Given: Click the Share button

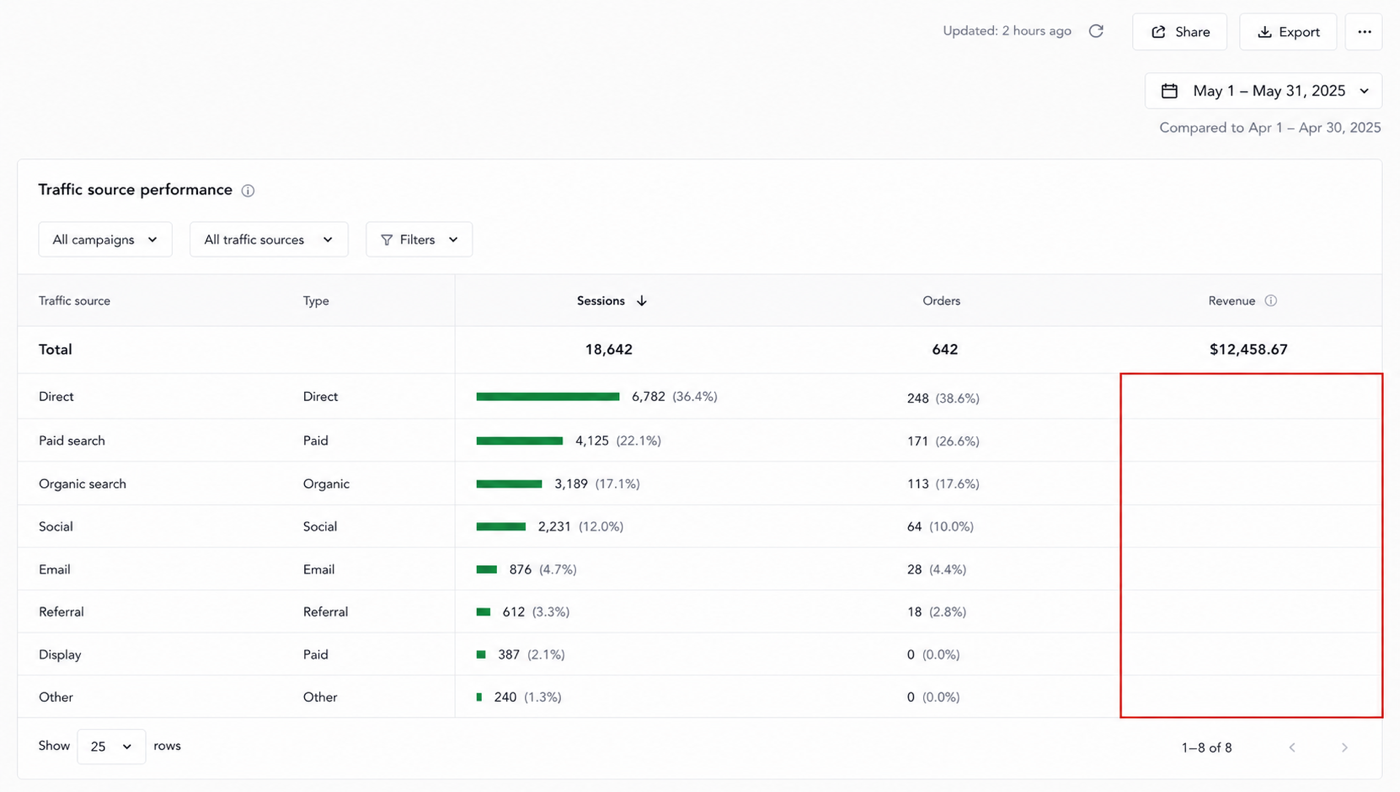Looking at the screenshot, I should pos(1180,32).
